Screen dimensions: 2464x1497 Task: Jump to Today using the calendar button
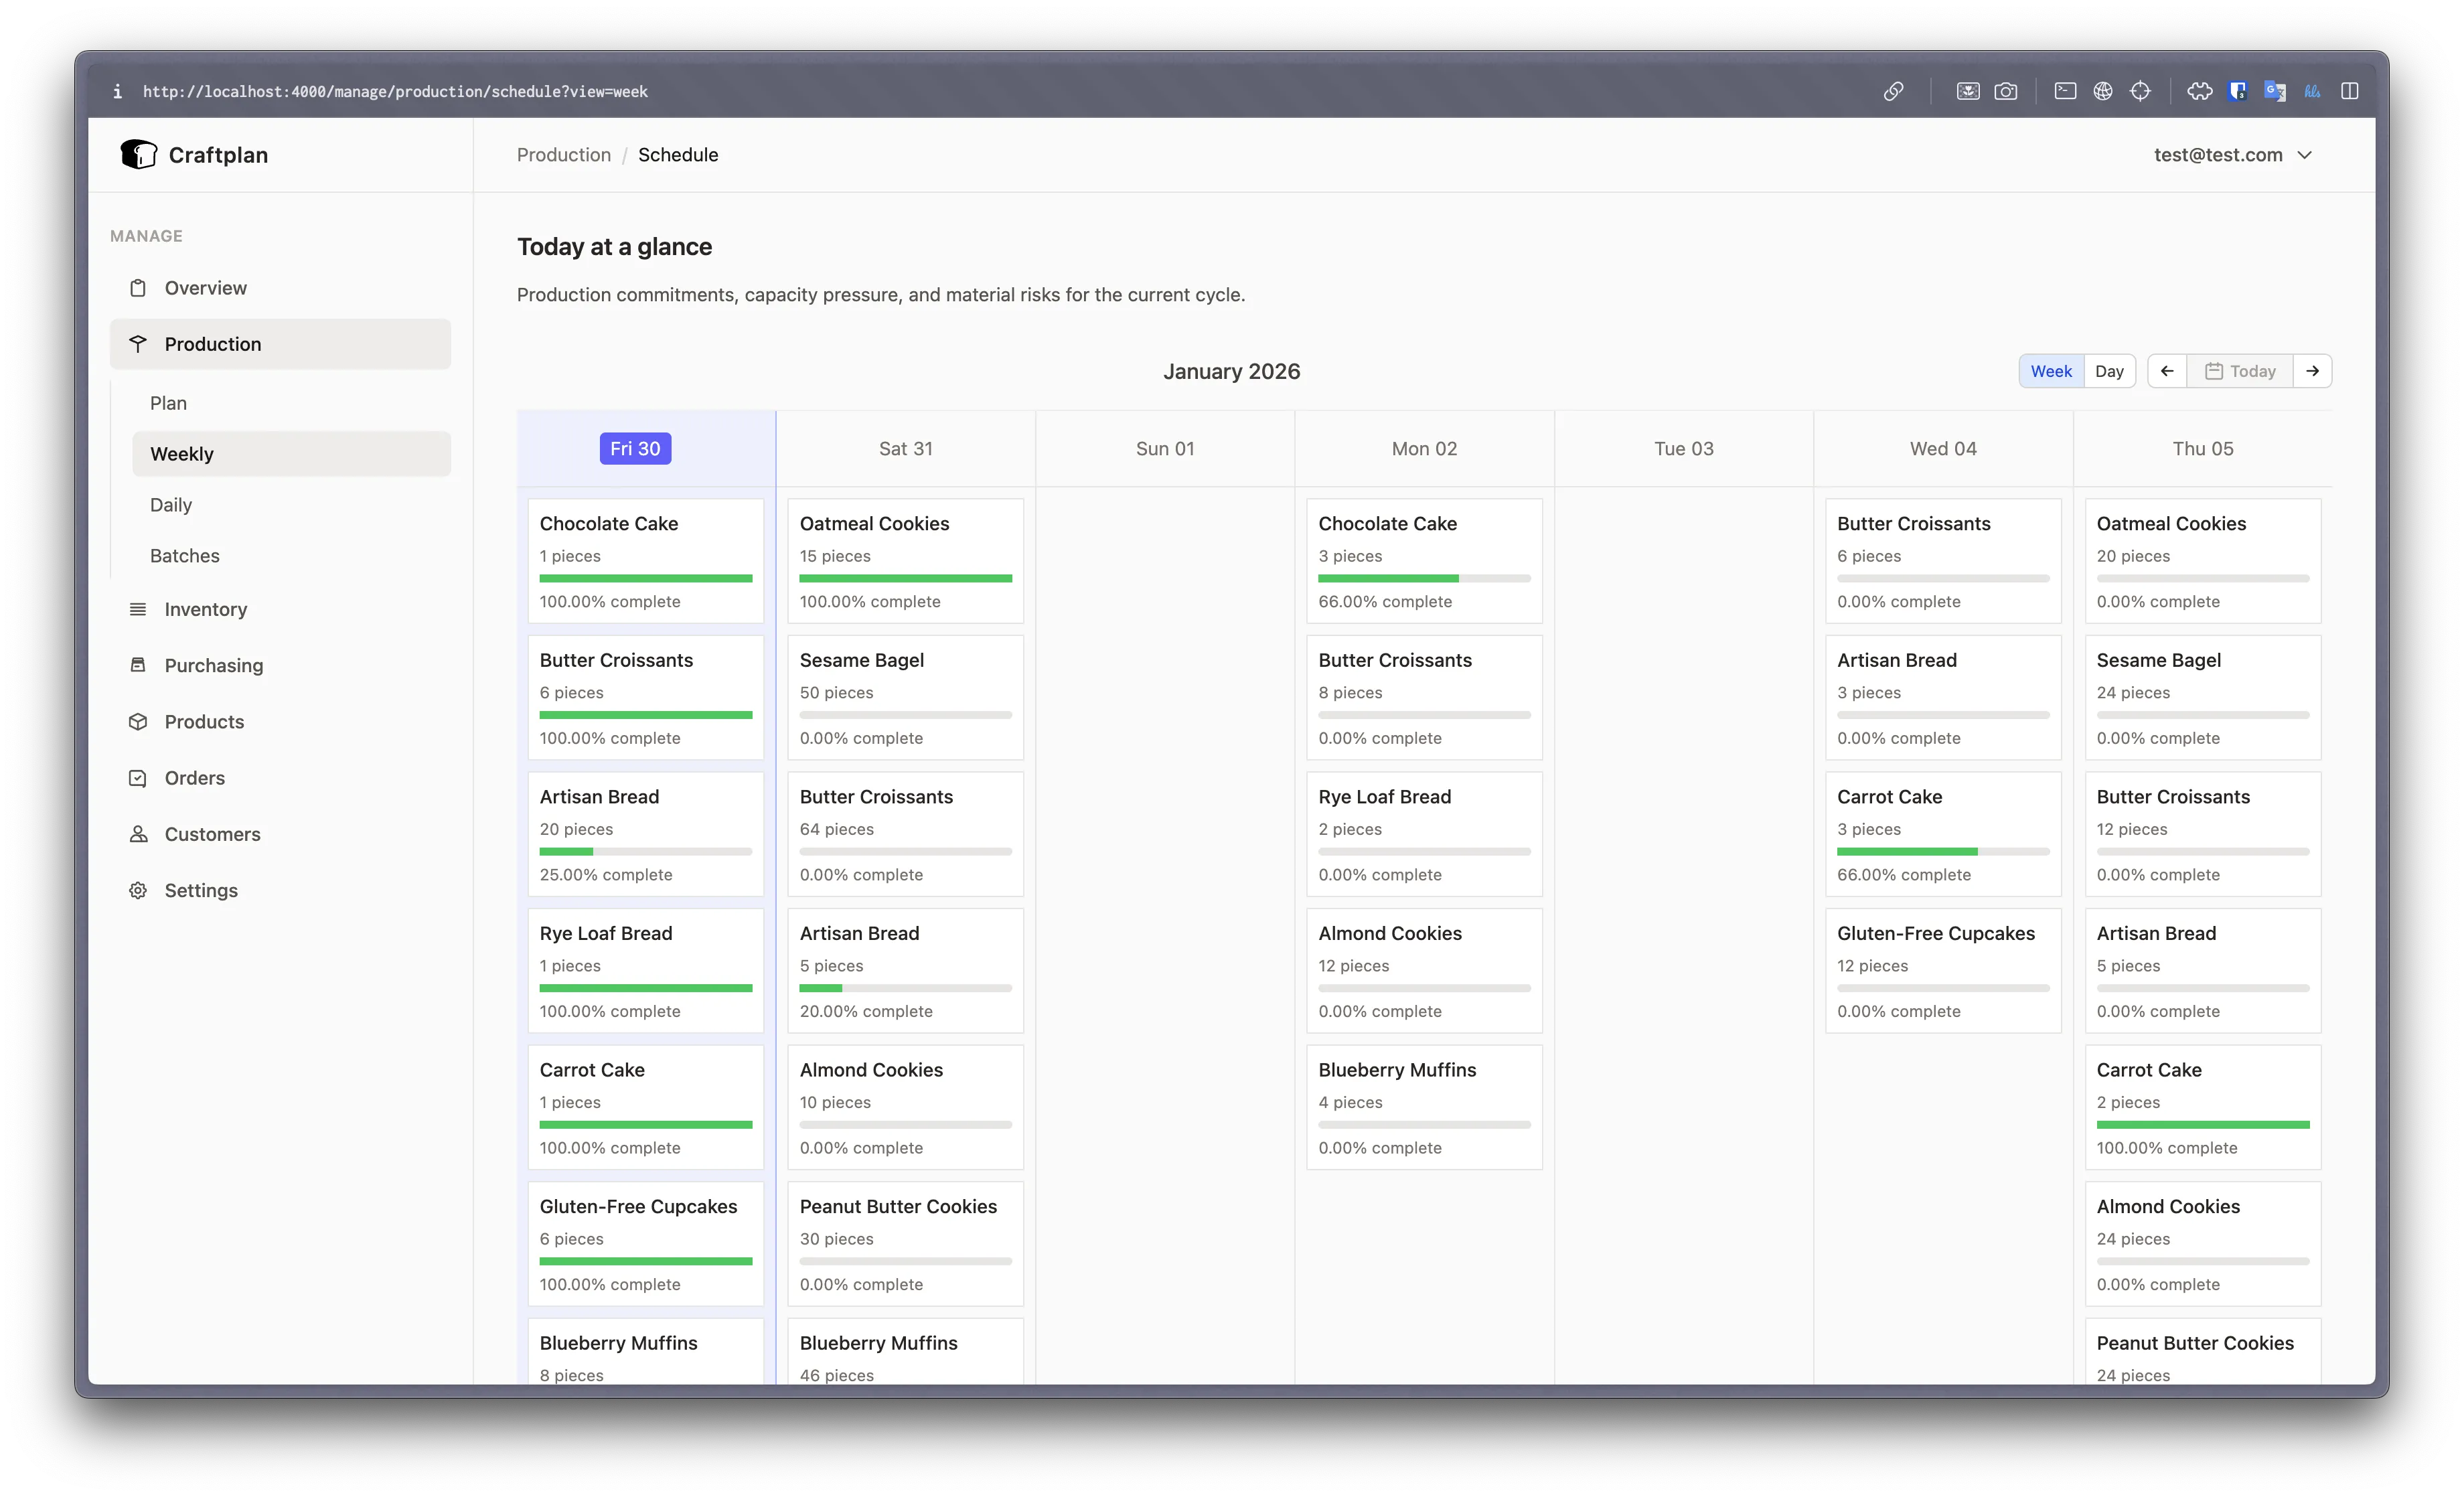coord(2240,370)
